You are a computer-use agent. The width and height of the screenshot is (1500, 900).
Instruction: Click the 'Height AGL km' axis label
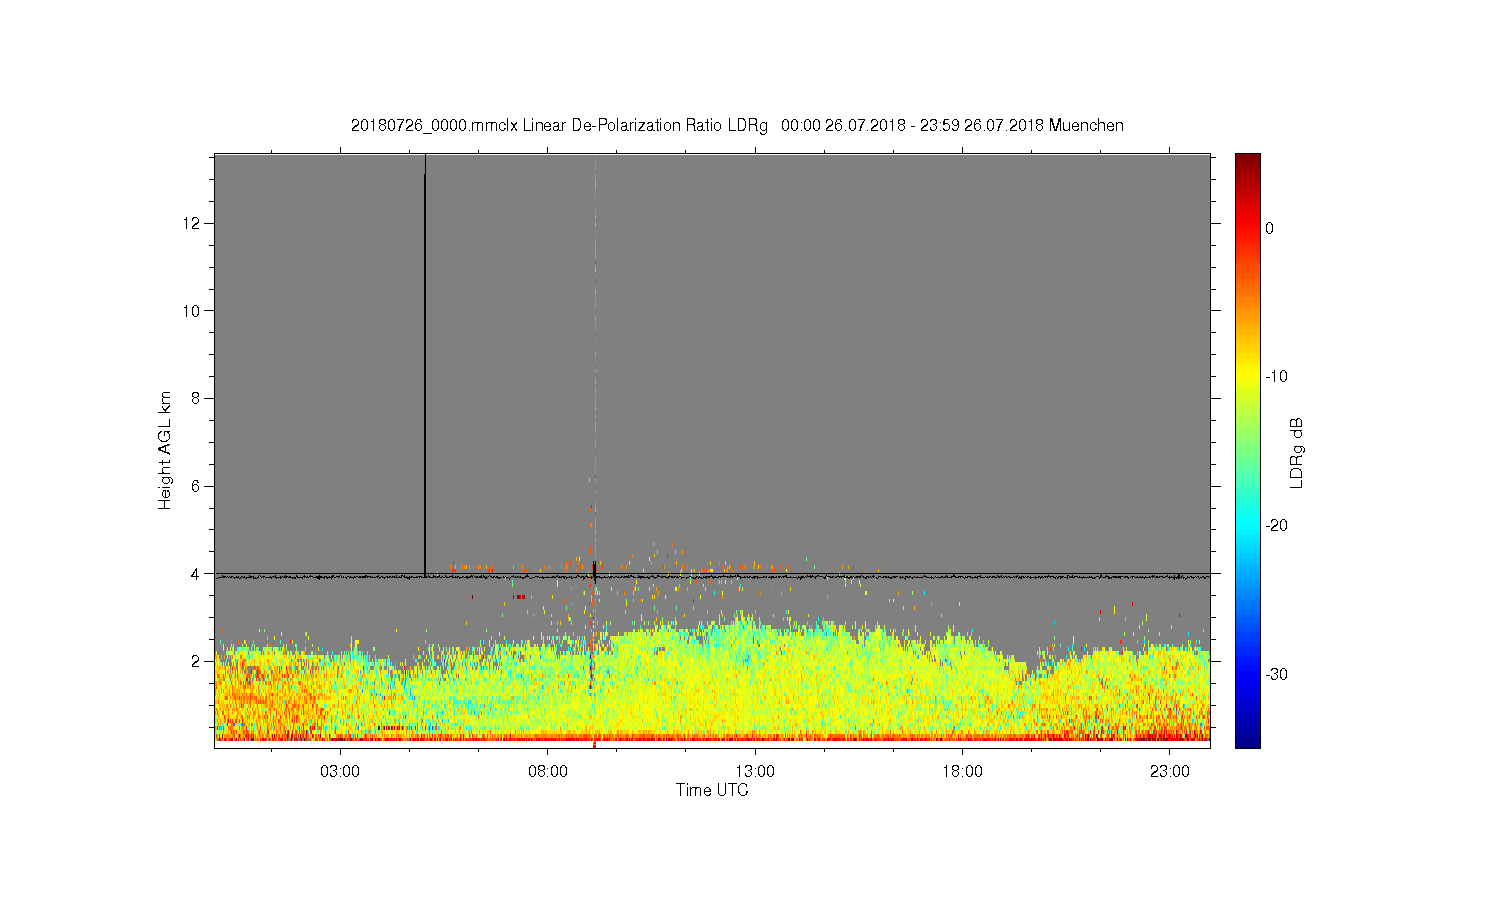(x=165, y=450)
